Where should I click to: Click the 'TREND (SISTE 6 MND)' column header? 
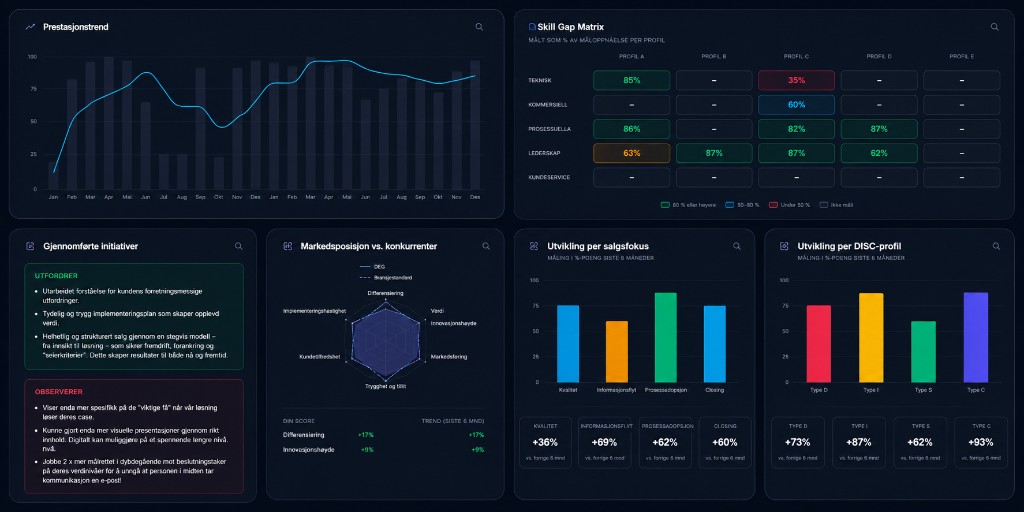pos(453,421)
